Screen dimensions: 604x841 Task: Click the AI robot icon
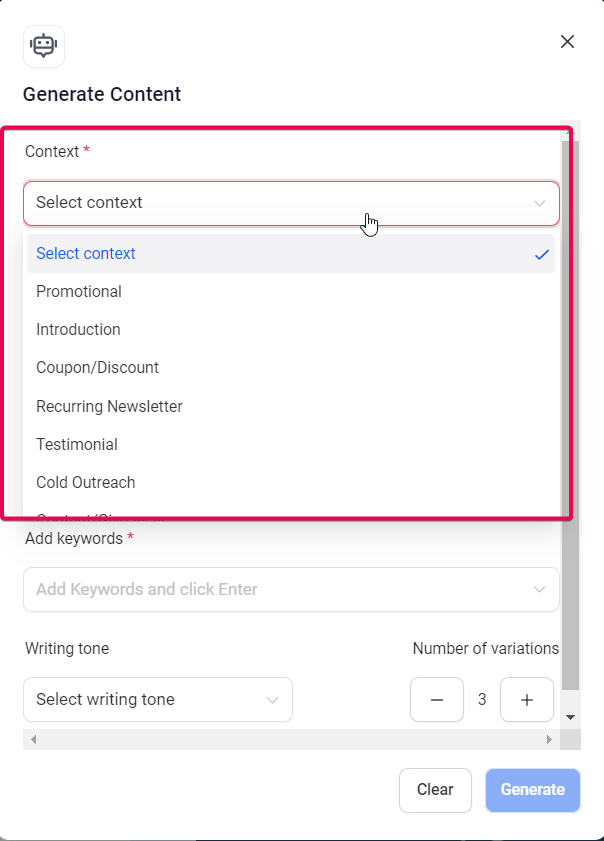click(x=44, y=46)
